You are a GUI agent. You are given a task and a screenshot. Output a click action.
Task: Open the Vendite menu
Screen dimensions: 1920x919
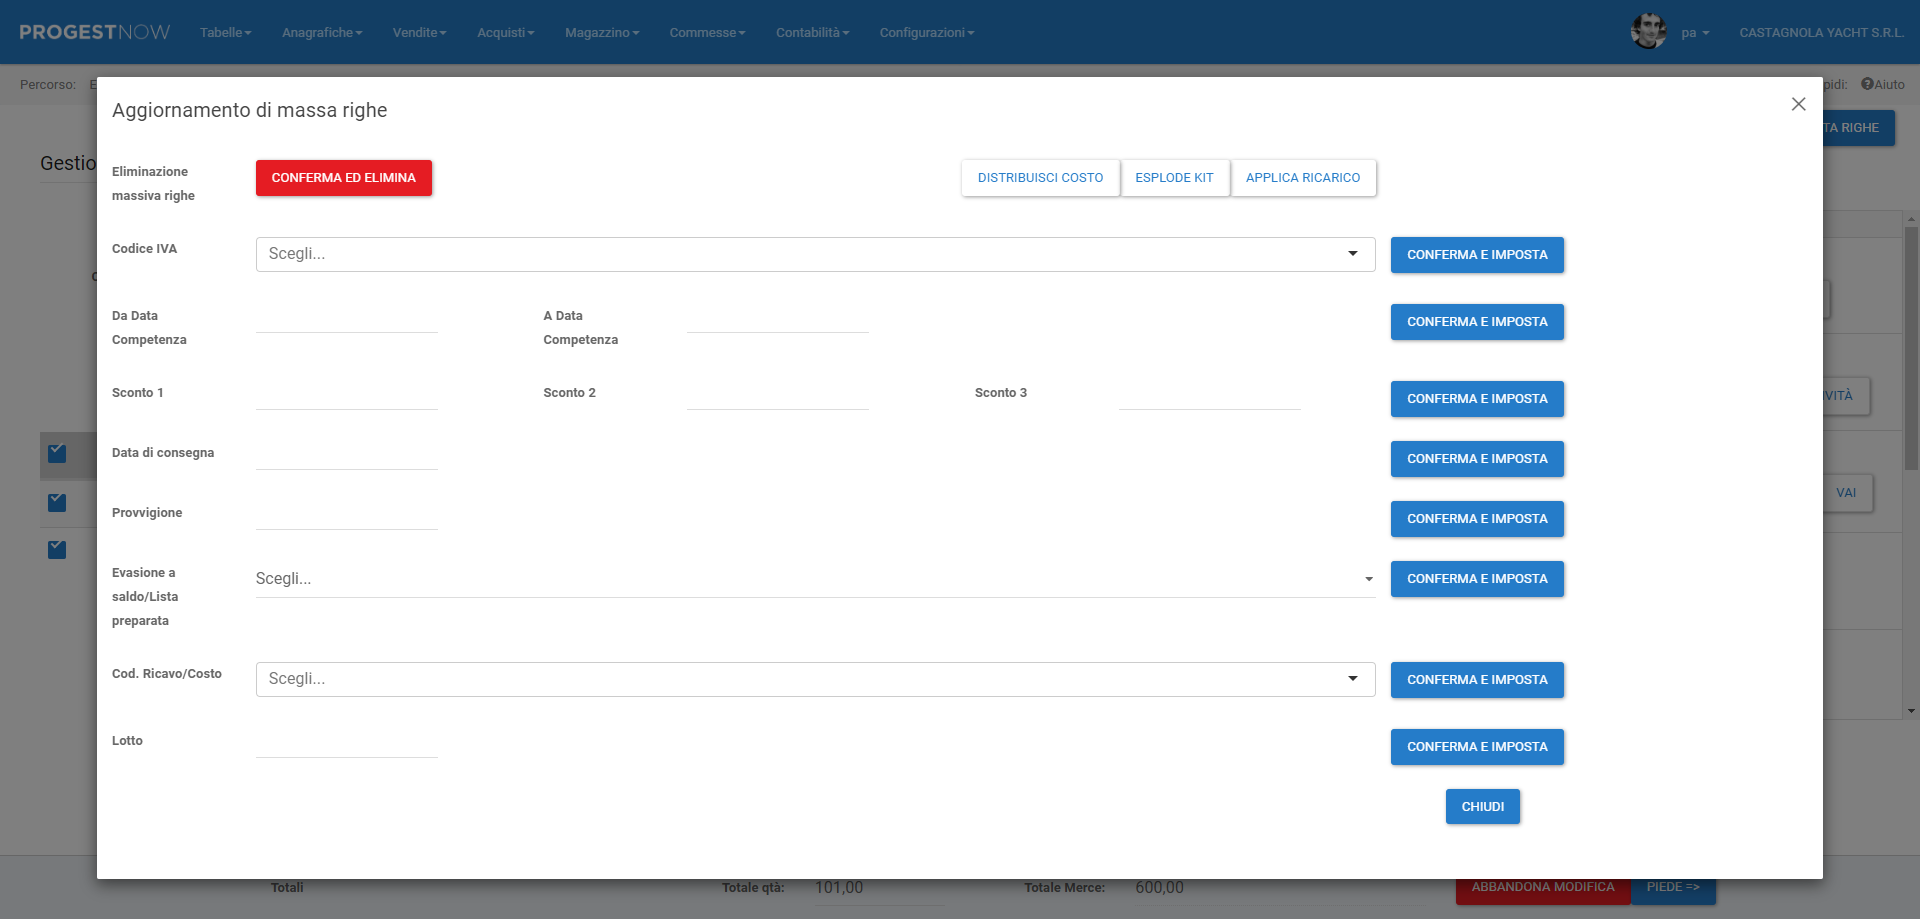click(419, 33)
